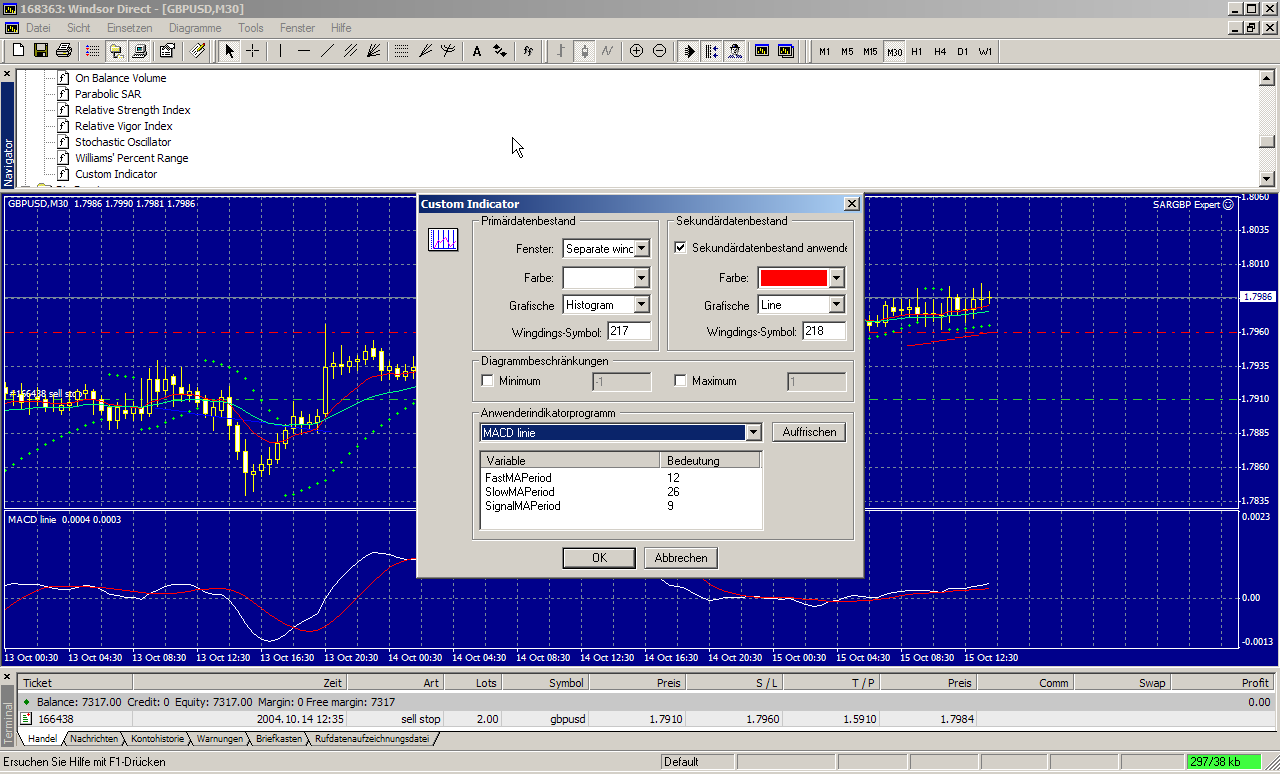Image resolution: width=1280 pixels, height=774 pixels.
Task: Choose the Gann fan drawing tool
Action: coord(374,51)
